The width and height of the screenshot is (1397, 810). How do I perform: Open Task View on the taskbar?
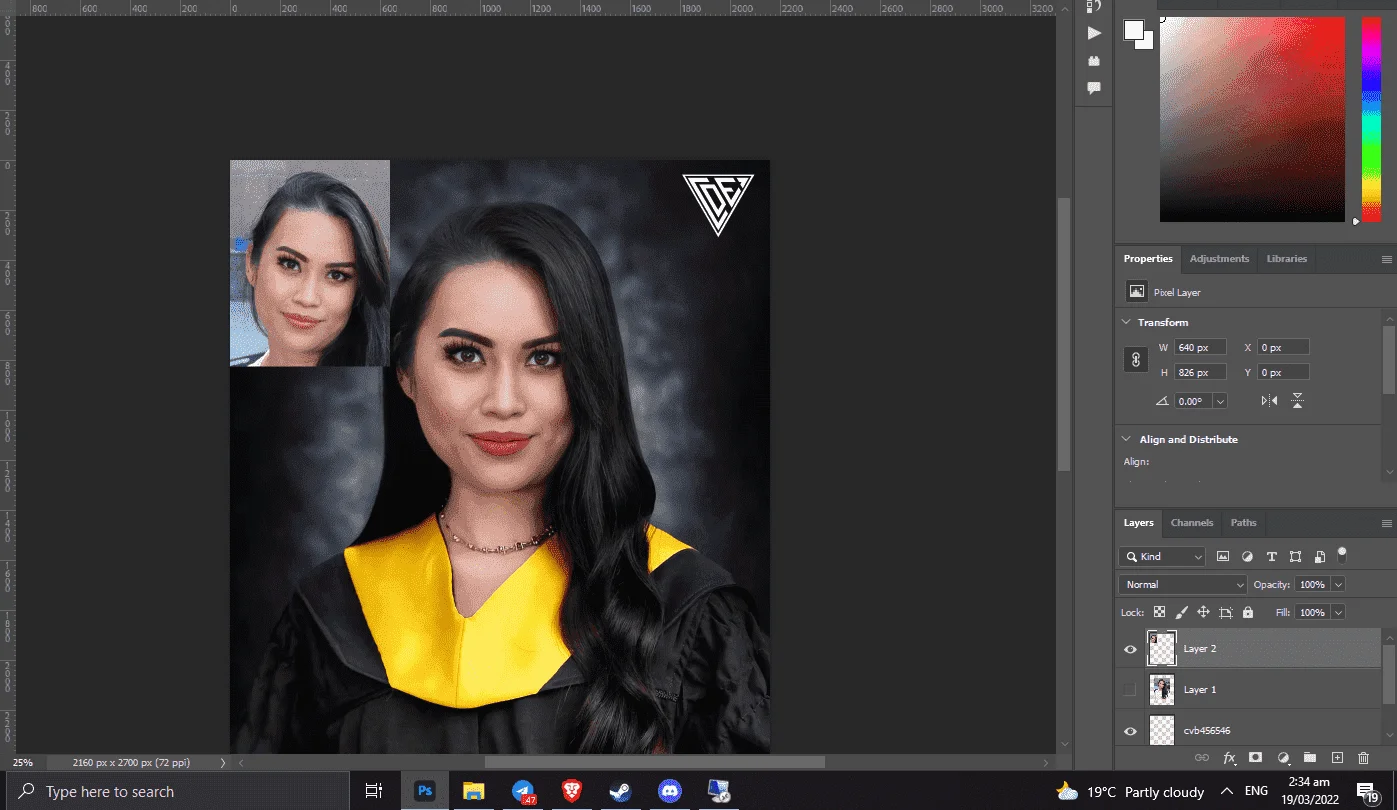click(x=373, y=791)
